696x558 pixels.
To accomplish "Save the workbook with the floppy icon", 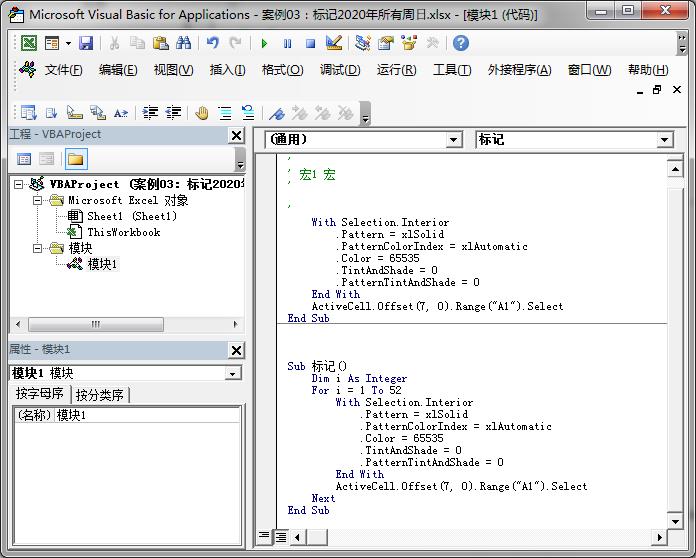I will [x=86, y=43].
